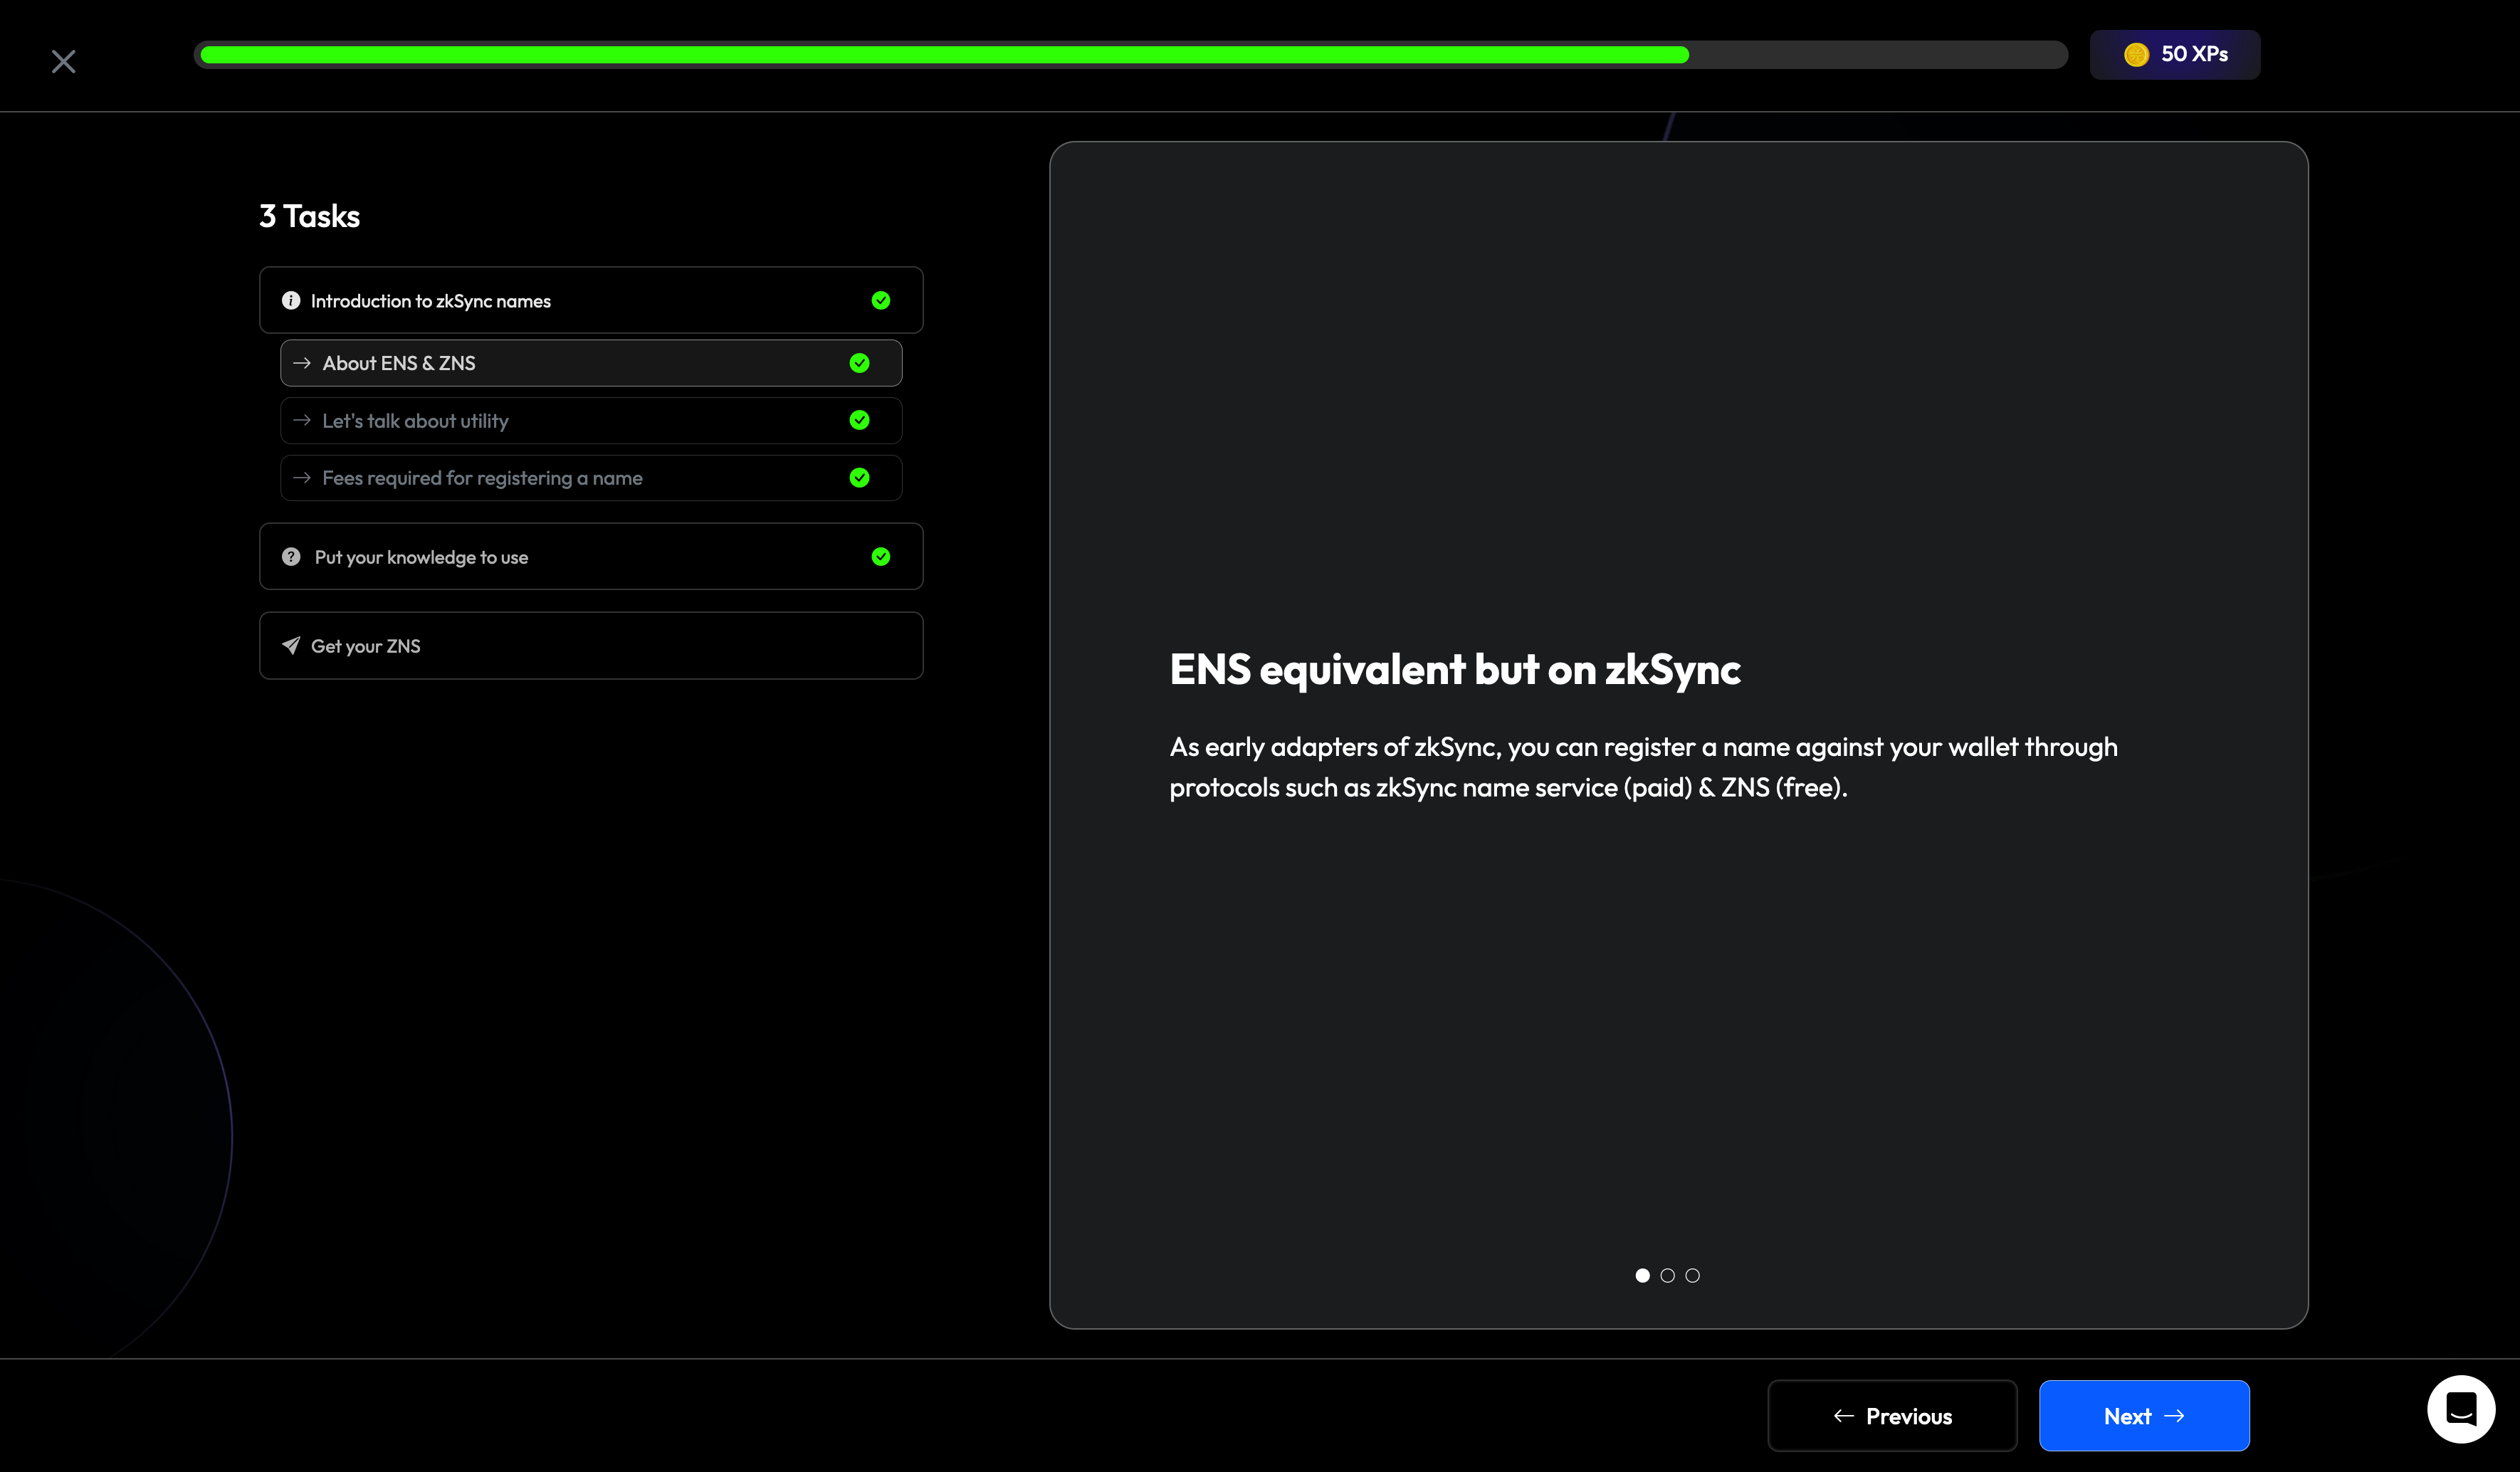
Task: Click the arrow icon next to Let's talk about utility
Action: tap(302, 421)
